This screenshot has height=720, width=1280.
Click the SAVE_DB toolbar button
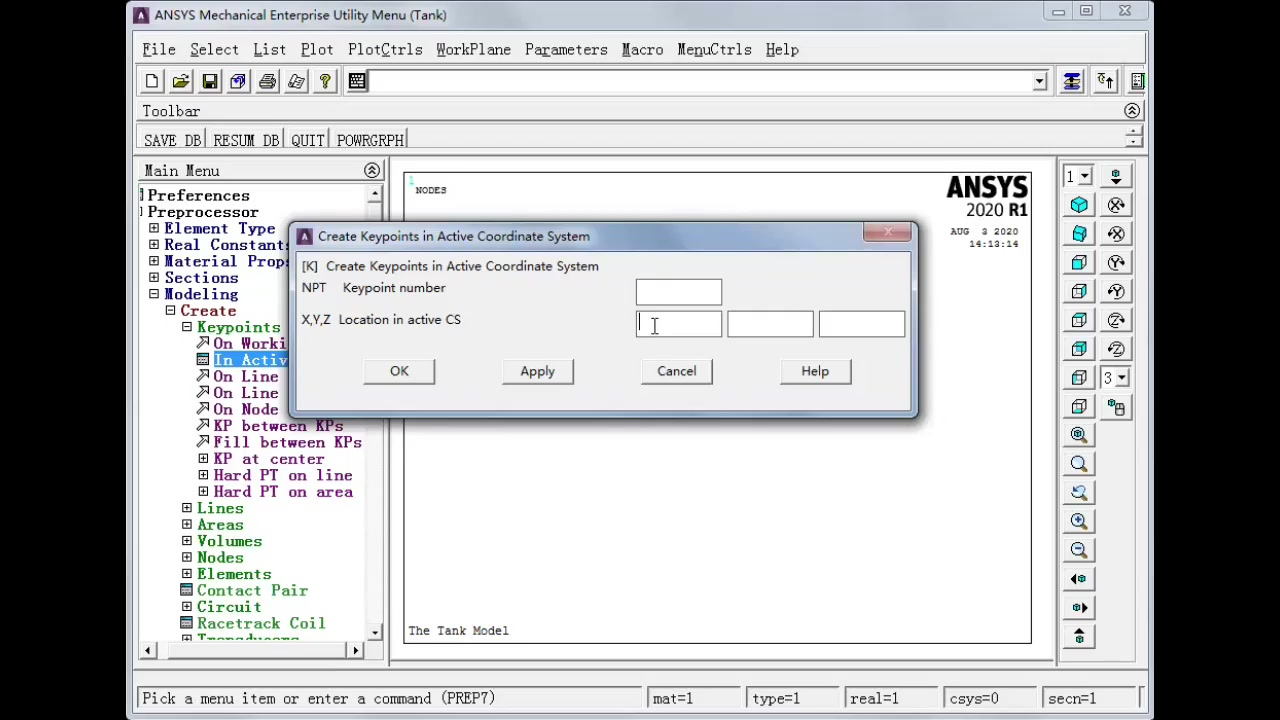tap(172, 140)
